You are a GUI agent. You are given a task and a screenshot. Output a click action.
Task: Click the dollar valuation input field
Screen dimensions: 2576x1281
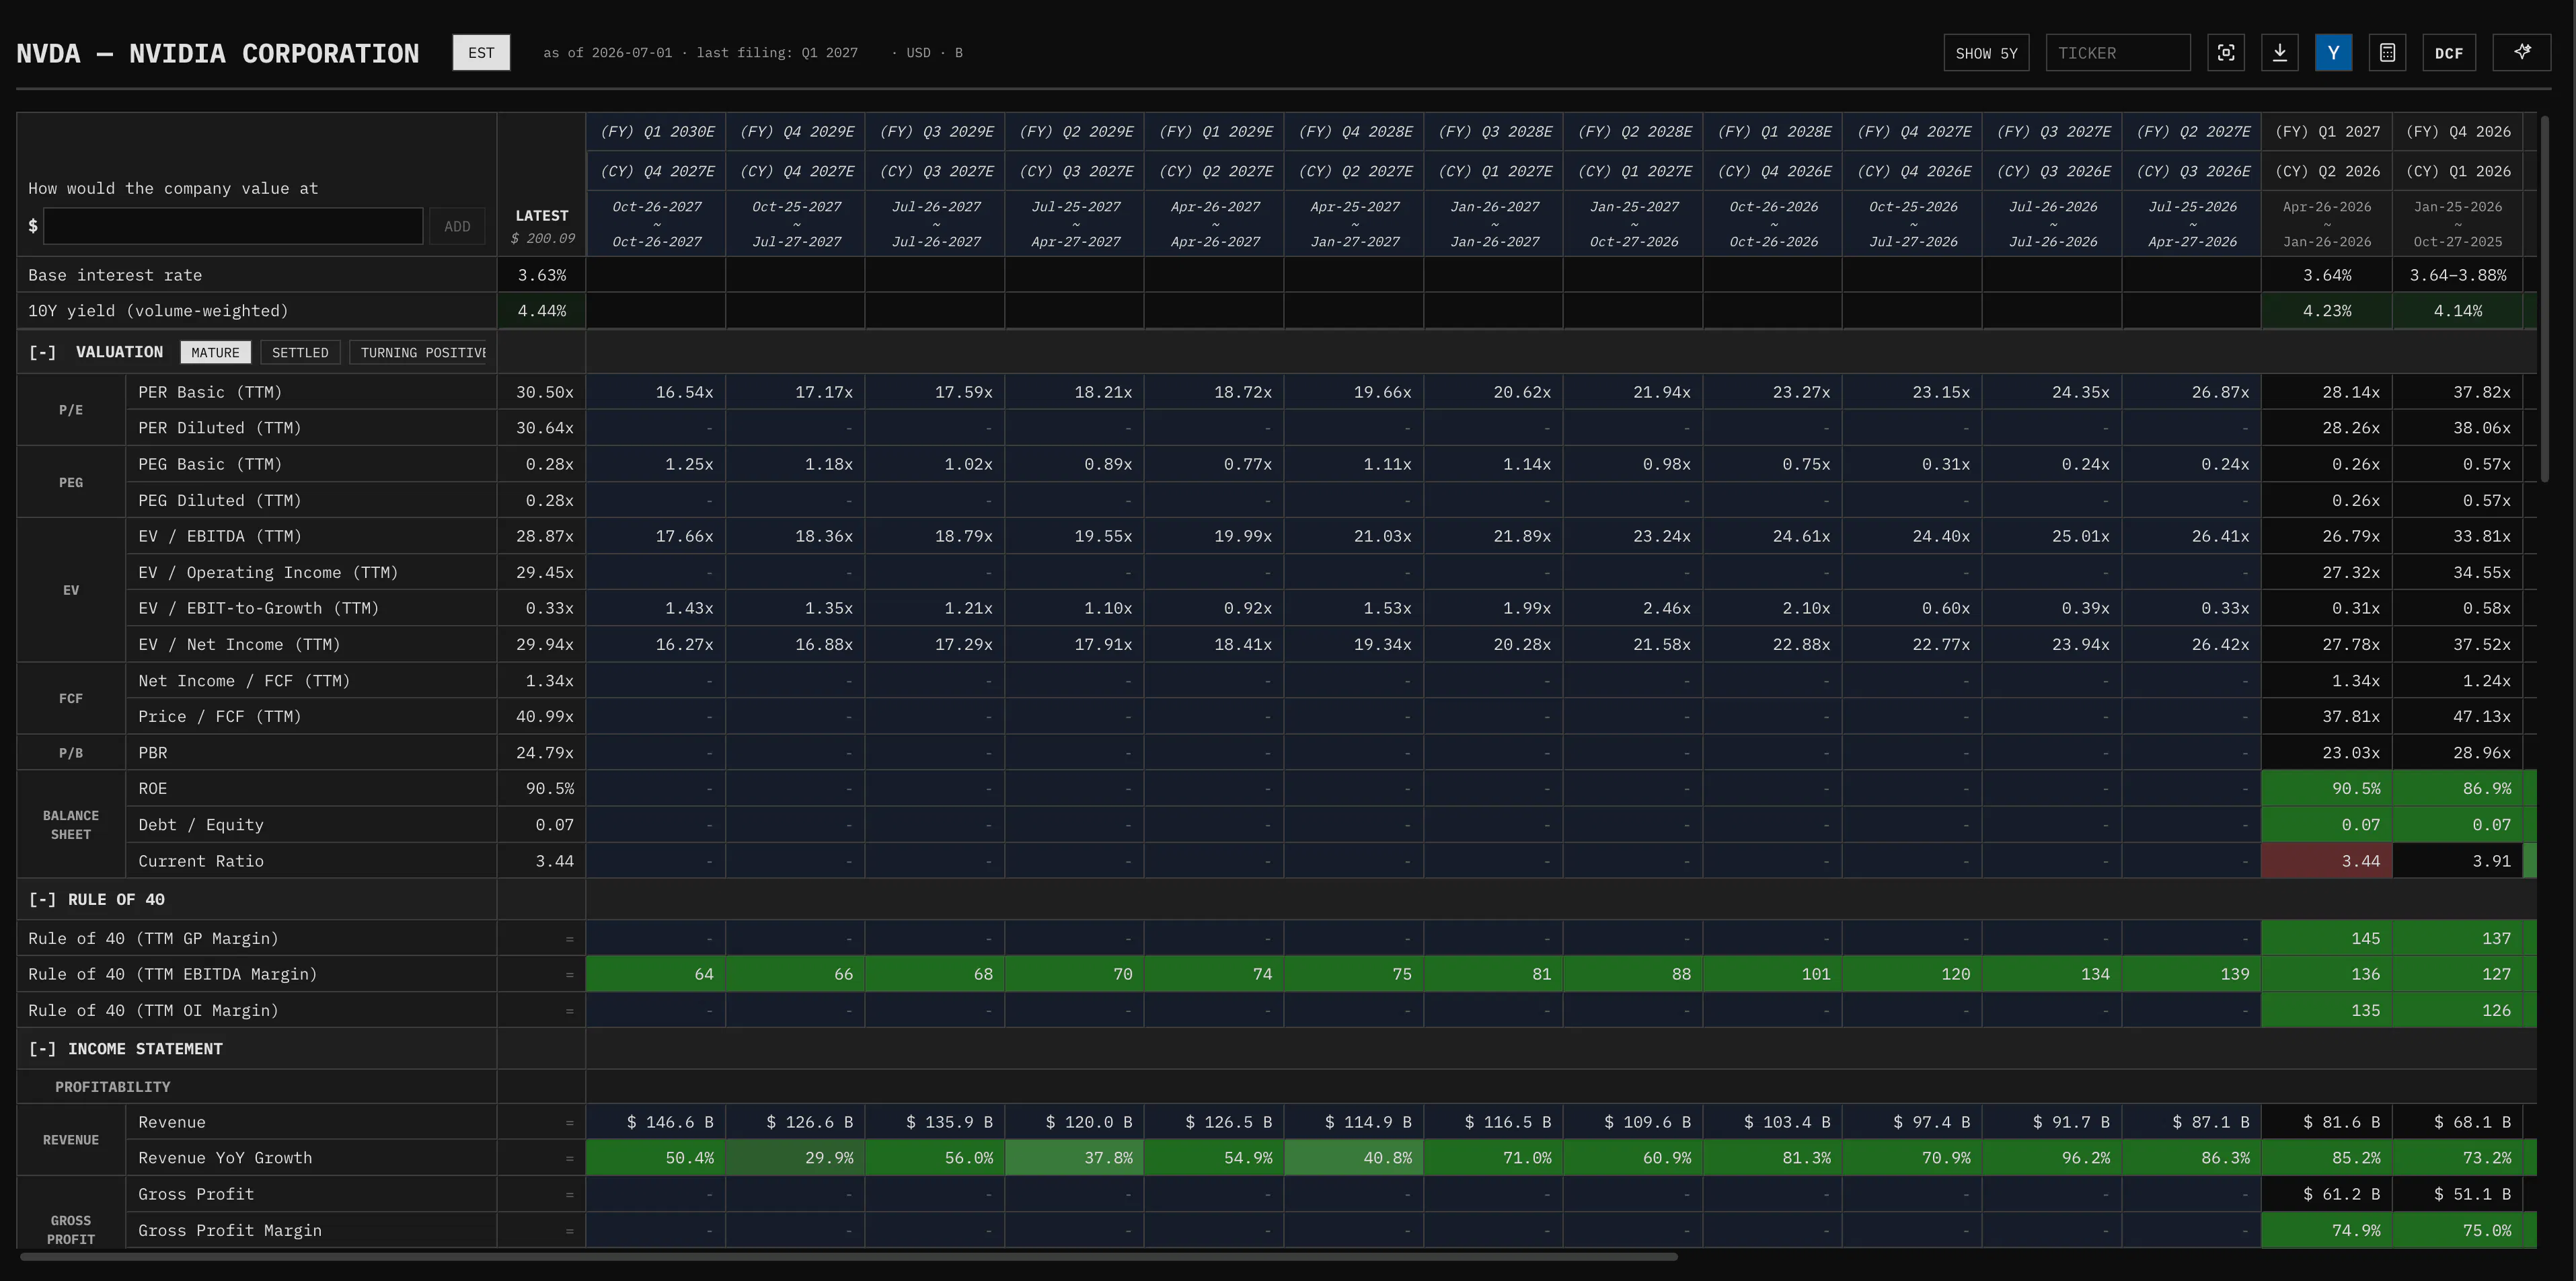[x=233, y=226]
